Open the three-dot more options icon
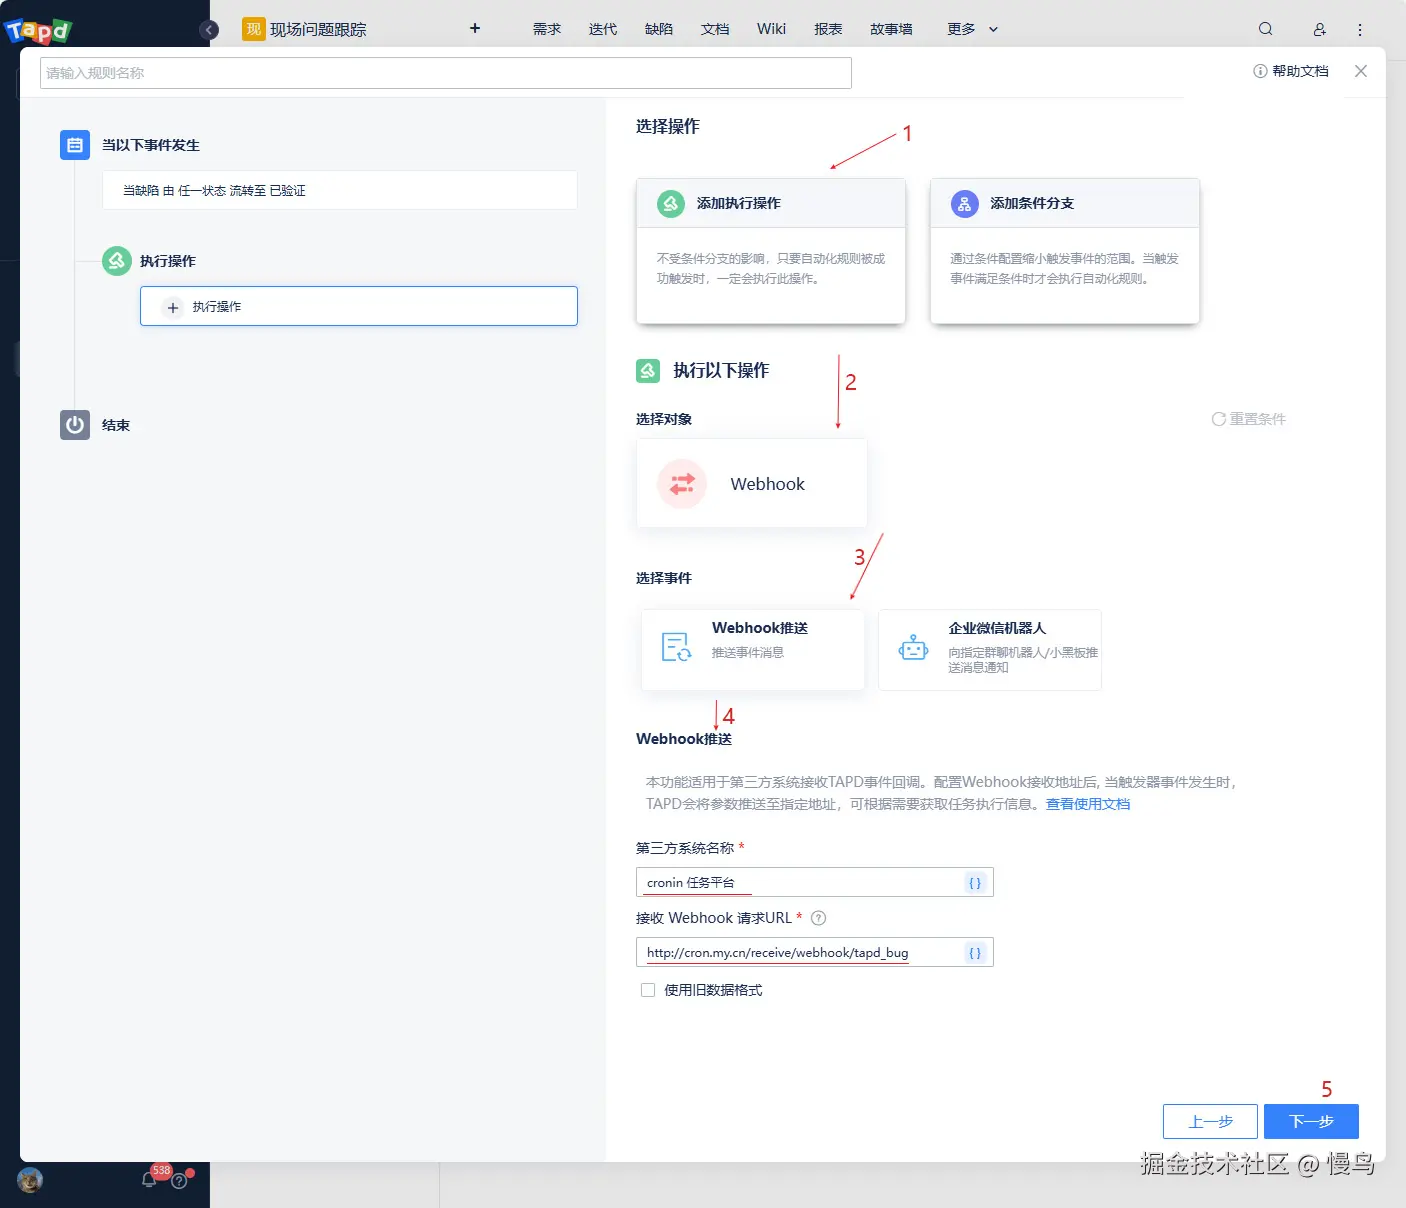 point(1360,29)
